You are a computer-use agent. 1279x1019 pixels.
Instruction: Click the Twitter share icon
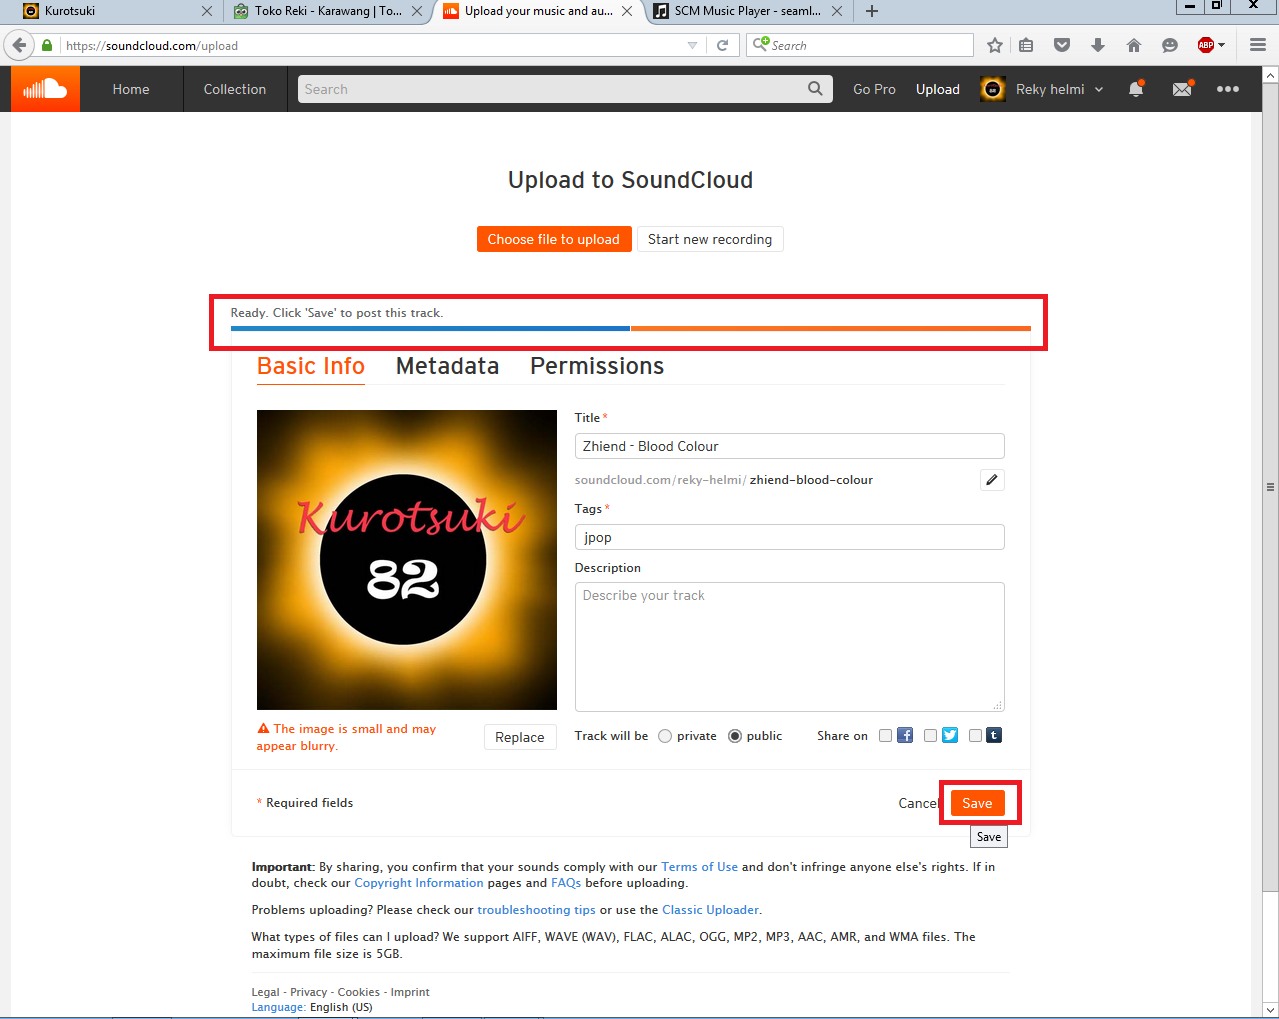[x=950, y=735]
